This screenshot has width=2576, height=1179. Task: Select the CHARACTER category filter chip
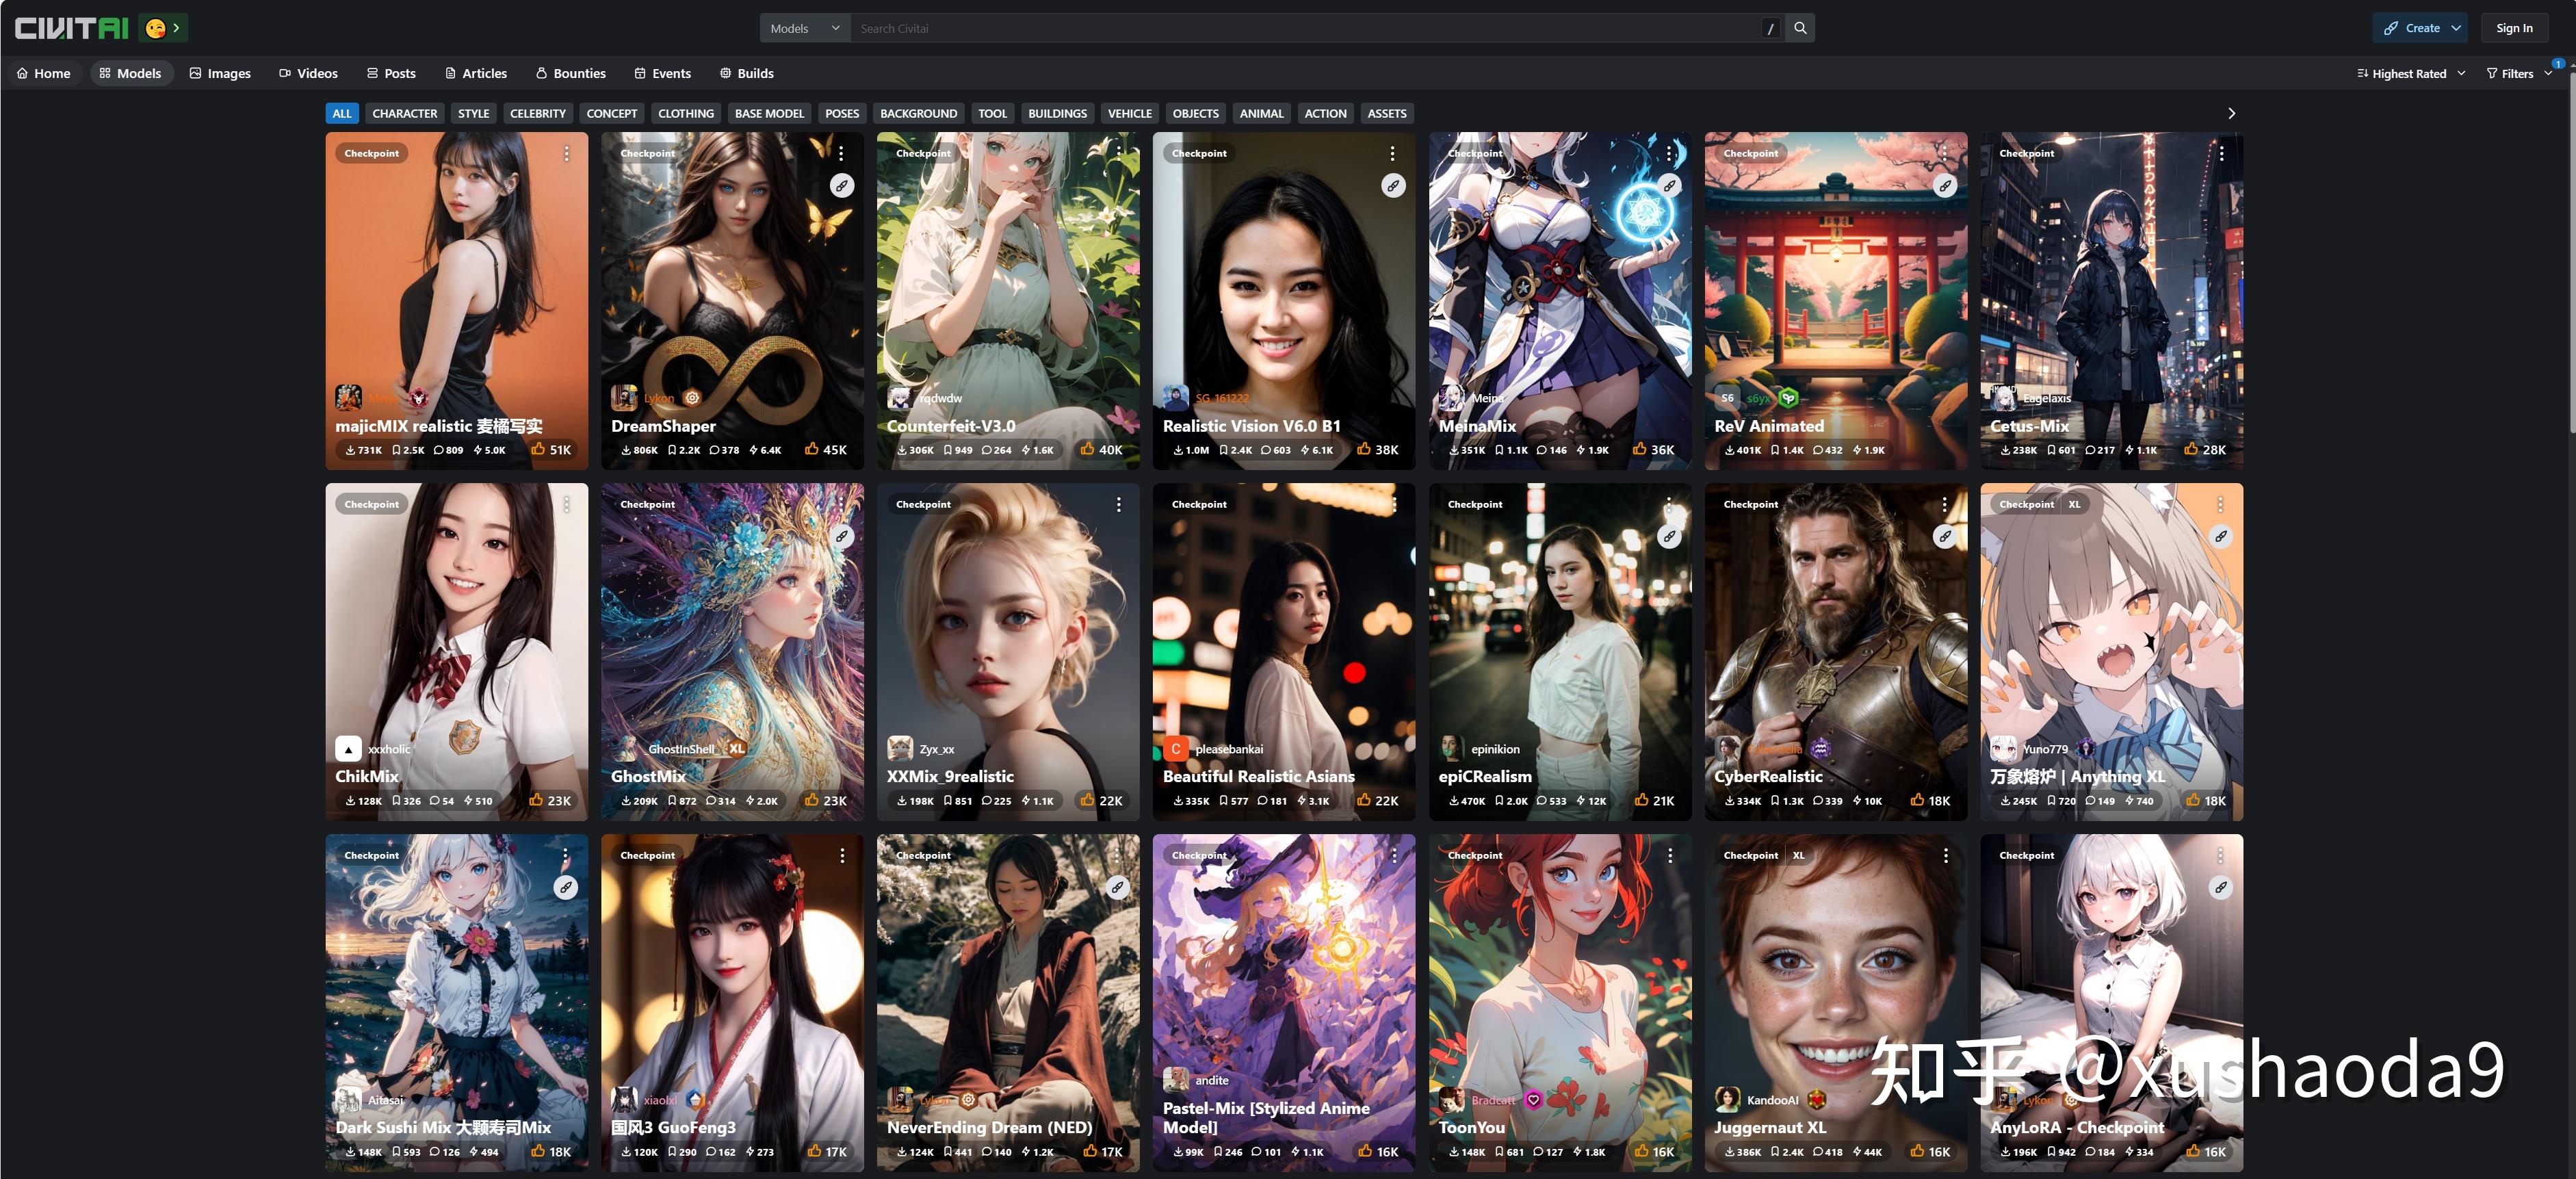pyautogui.click(x=404, y=113)
